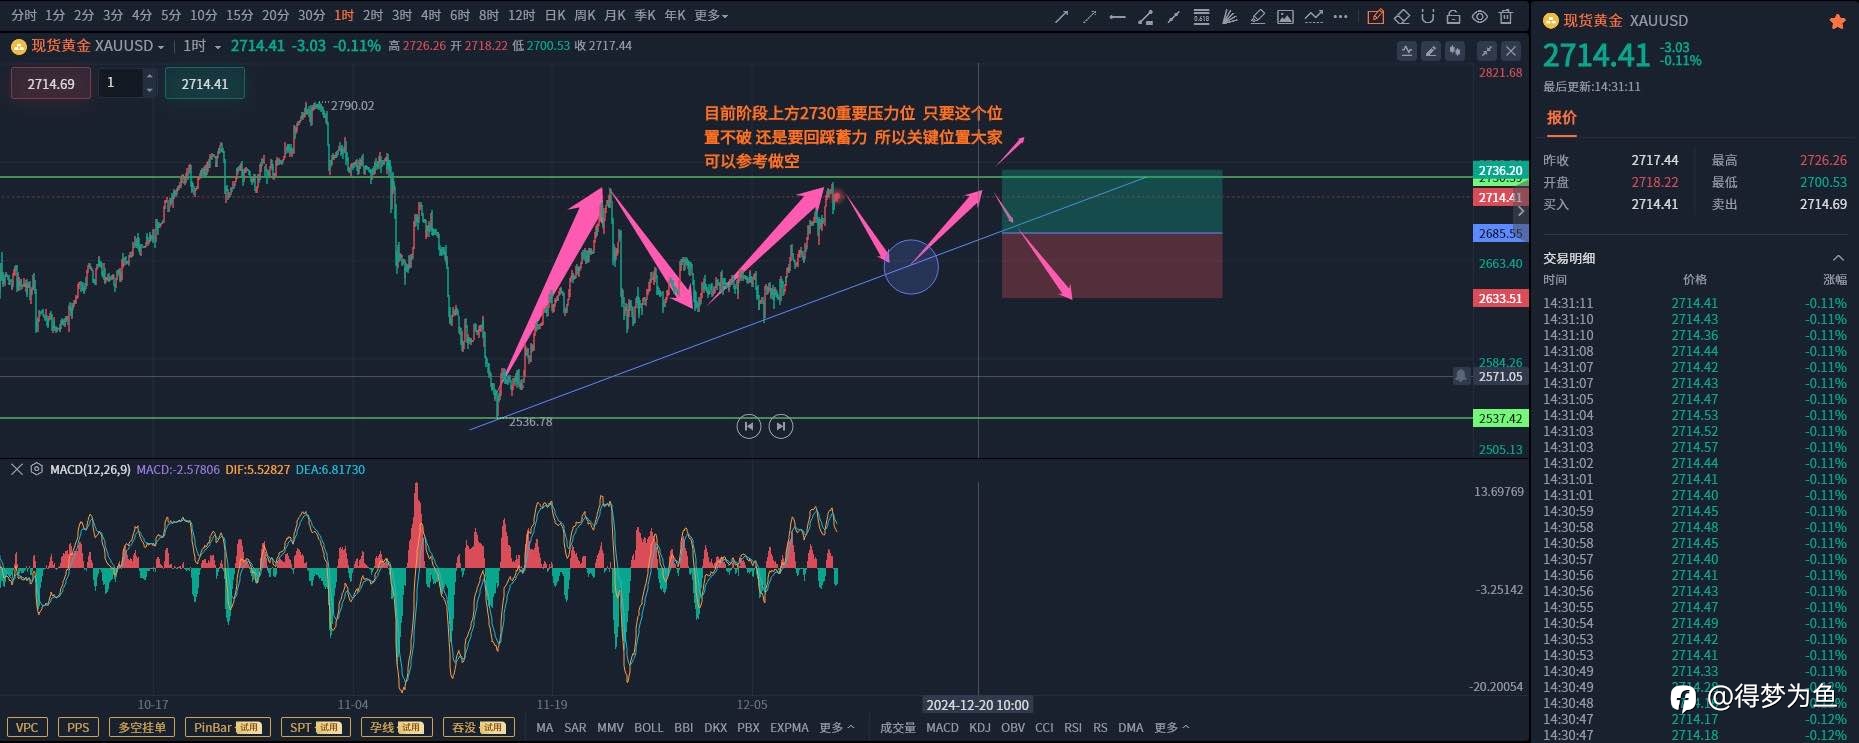This screenshot has width=1859, height=743.
Task: Select the 日K timeframe tab
Action: tap(555, 16)
